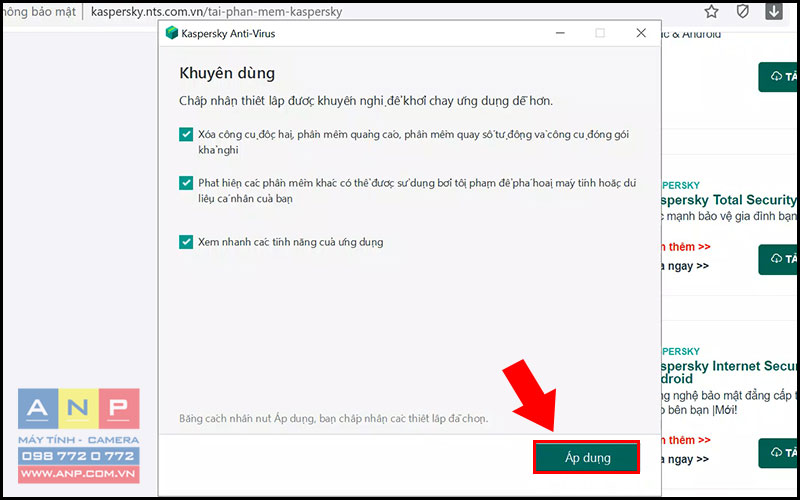The width and height of the screenshot is (800, 500).
Task: Close the Kaspersky Anti-Virus installer window
Action: pyautogui.click(x=641, y=33)
